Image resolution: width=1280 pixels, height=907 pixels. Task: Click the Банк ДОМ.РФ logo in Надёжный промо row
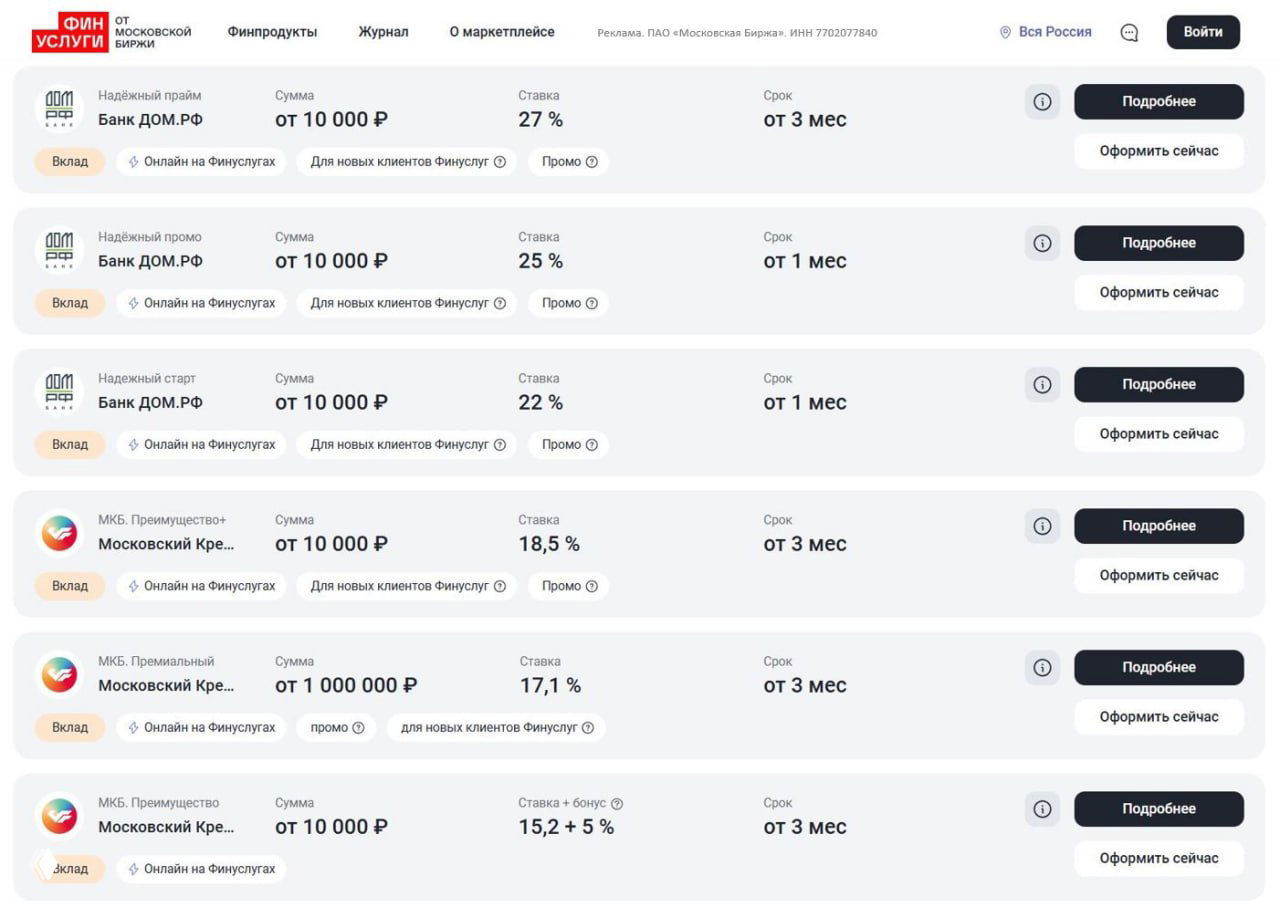click(x=59, y=249)
